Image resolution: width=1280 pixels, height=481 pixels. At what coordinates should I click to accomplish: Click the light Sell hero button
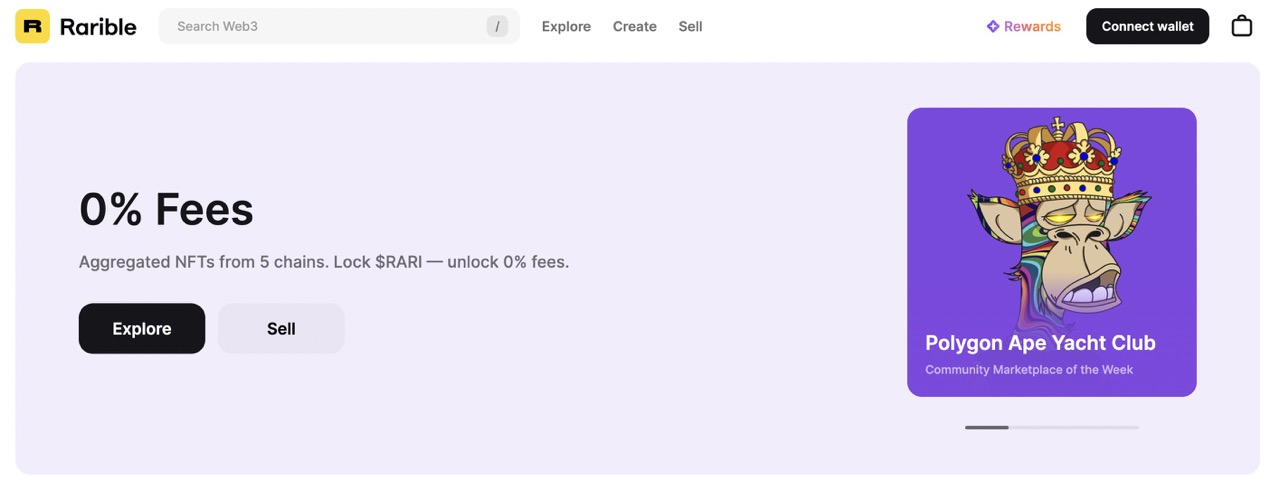[281, 328]
